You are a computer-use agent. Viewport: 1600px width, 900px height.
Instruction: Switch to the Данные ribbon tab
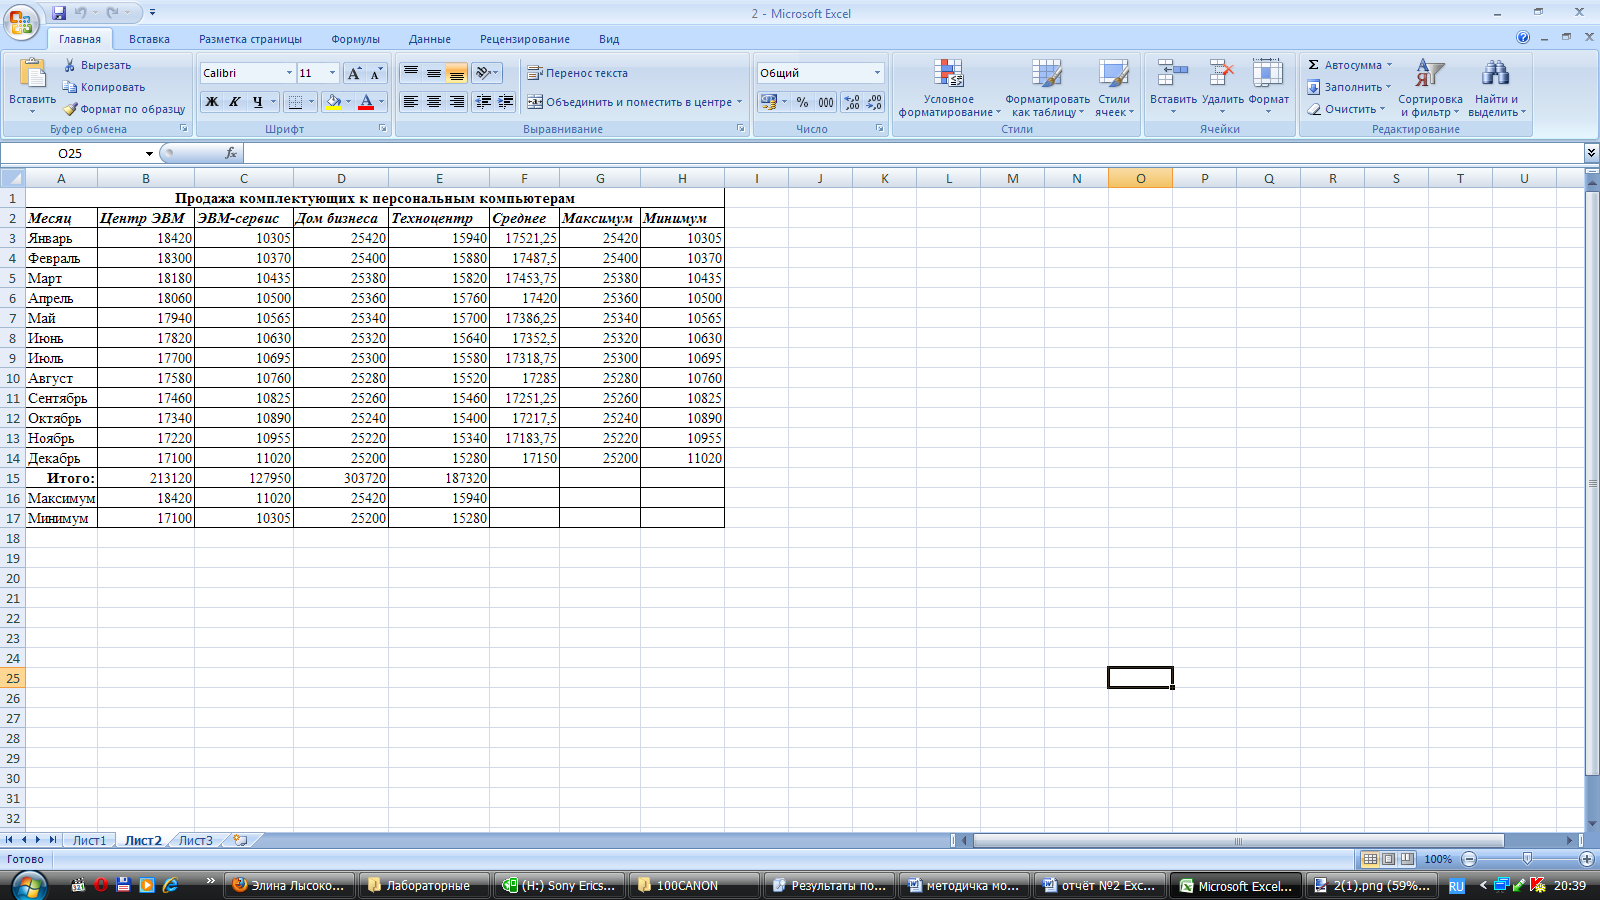[430, 39]
